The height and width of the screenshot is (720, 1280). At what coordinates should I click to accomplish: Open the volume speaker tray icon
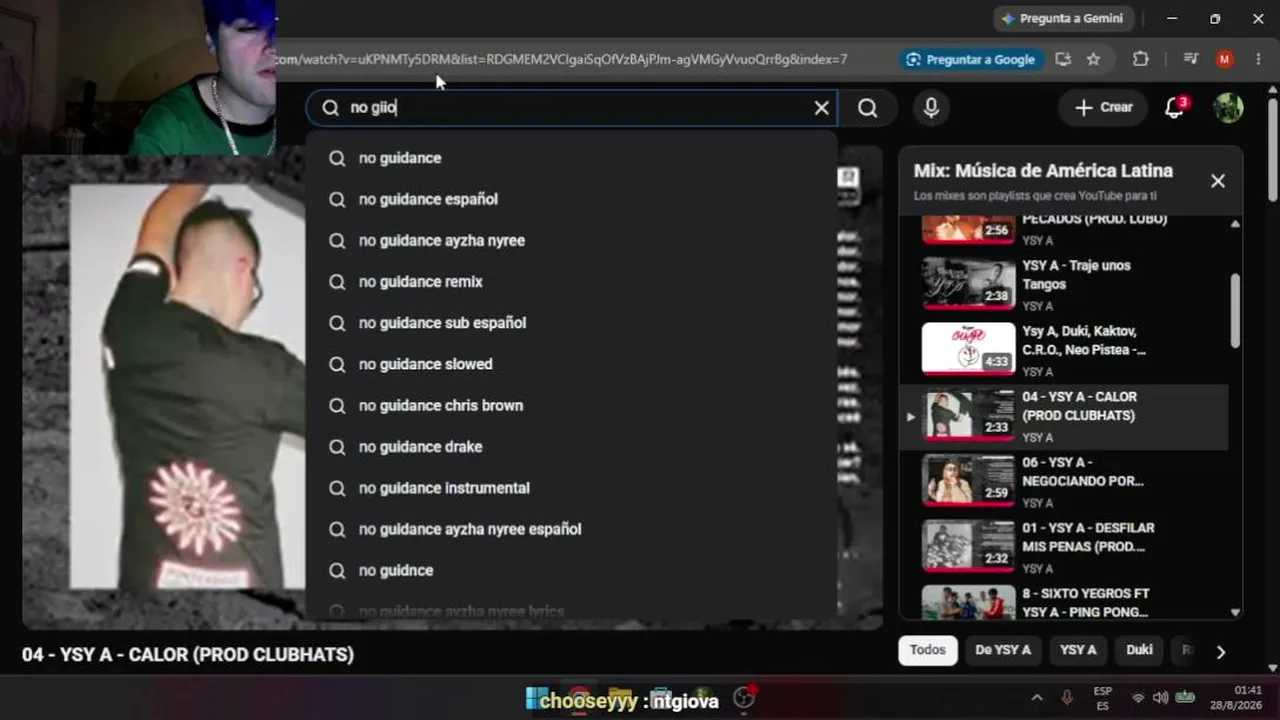click(1160, 698)
